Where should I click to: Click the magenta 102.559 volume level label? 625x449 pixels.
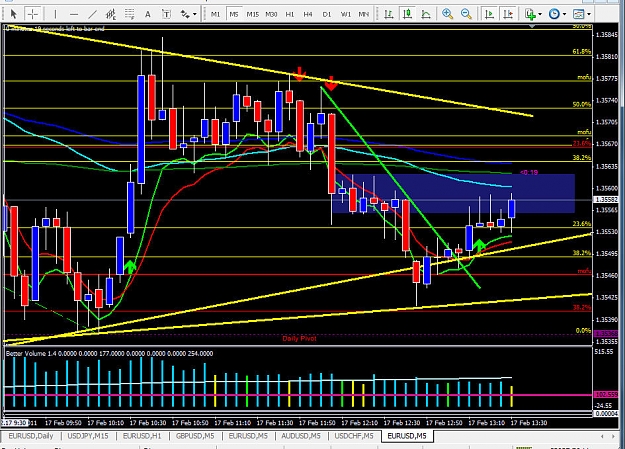pos(606,394)
